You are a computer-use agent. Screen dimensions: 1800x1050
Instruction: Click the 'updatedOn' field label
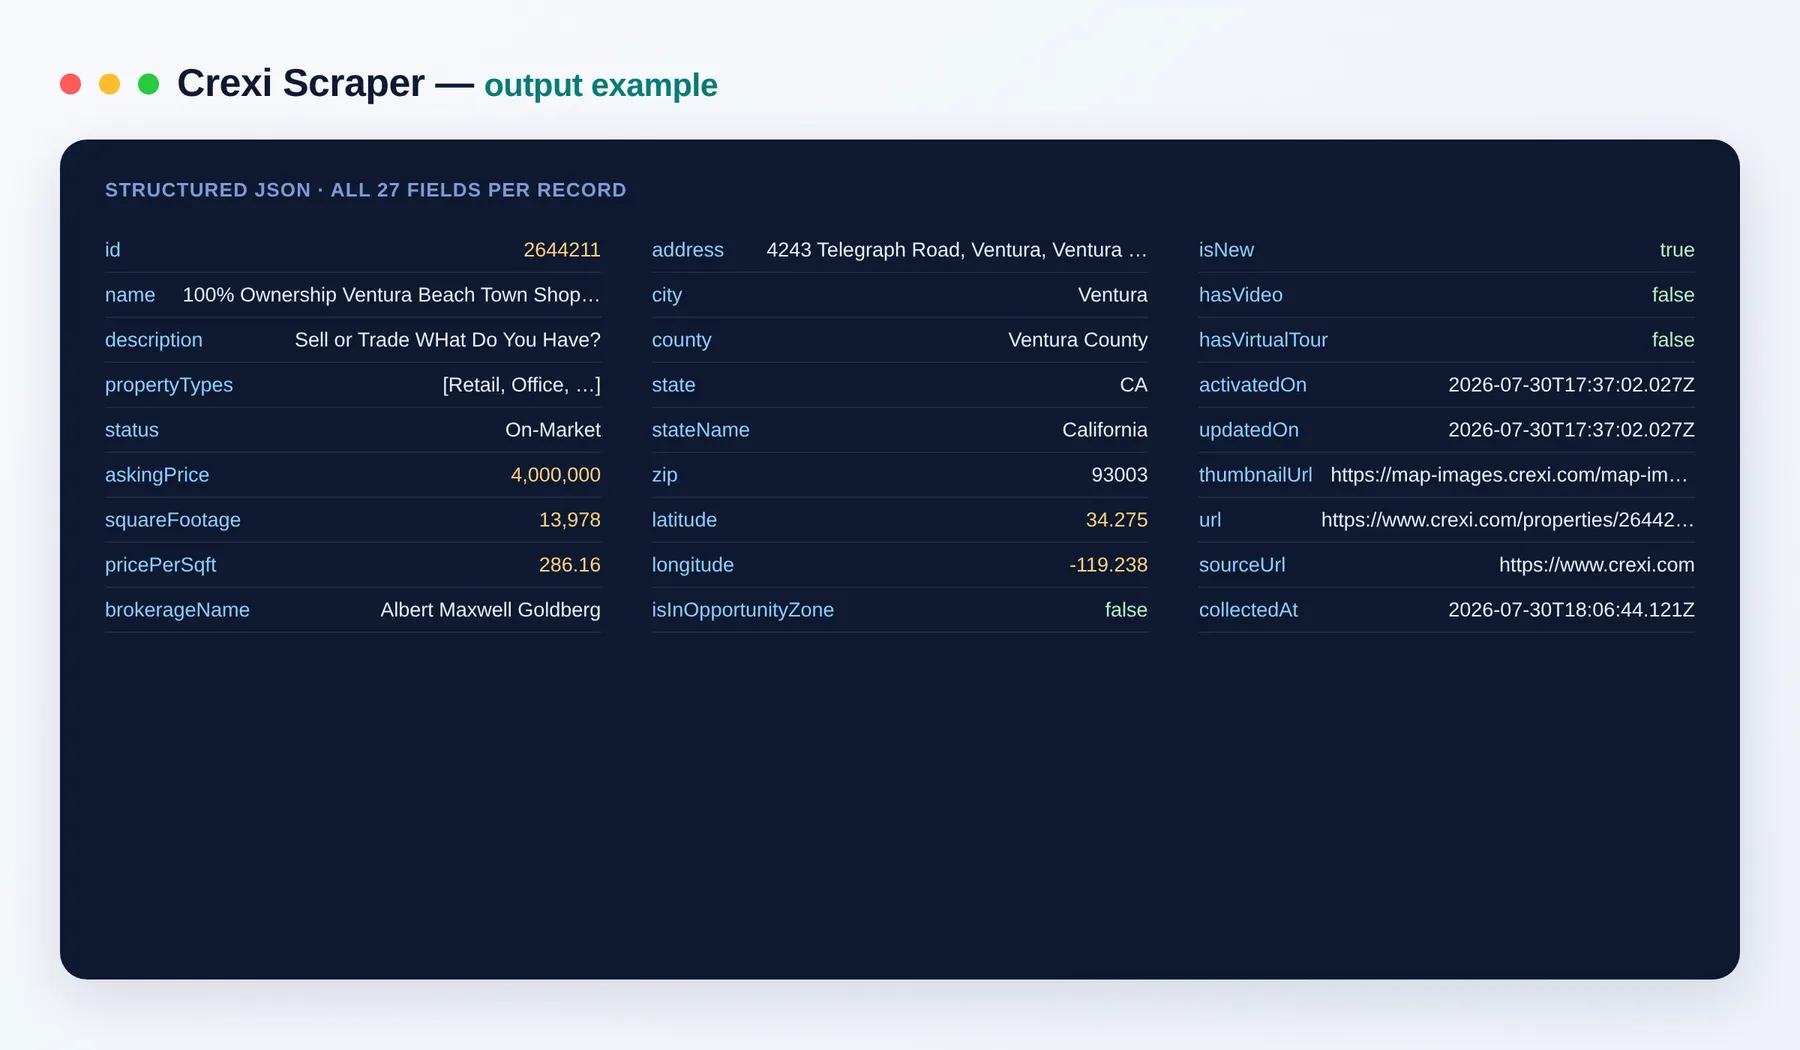coord(1248,430)
